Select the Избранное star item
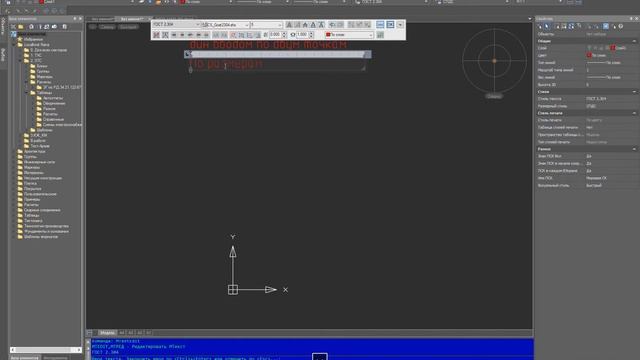 point(30,40)
